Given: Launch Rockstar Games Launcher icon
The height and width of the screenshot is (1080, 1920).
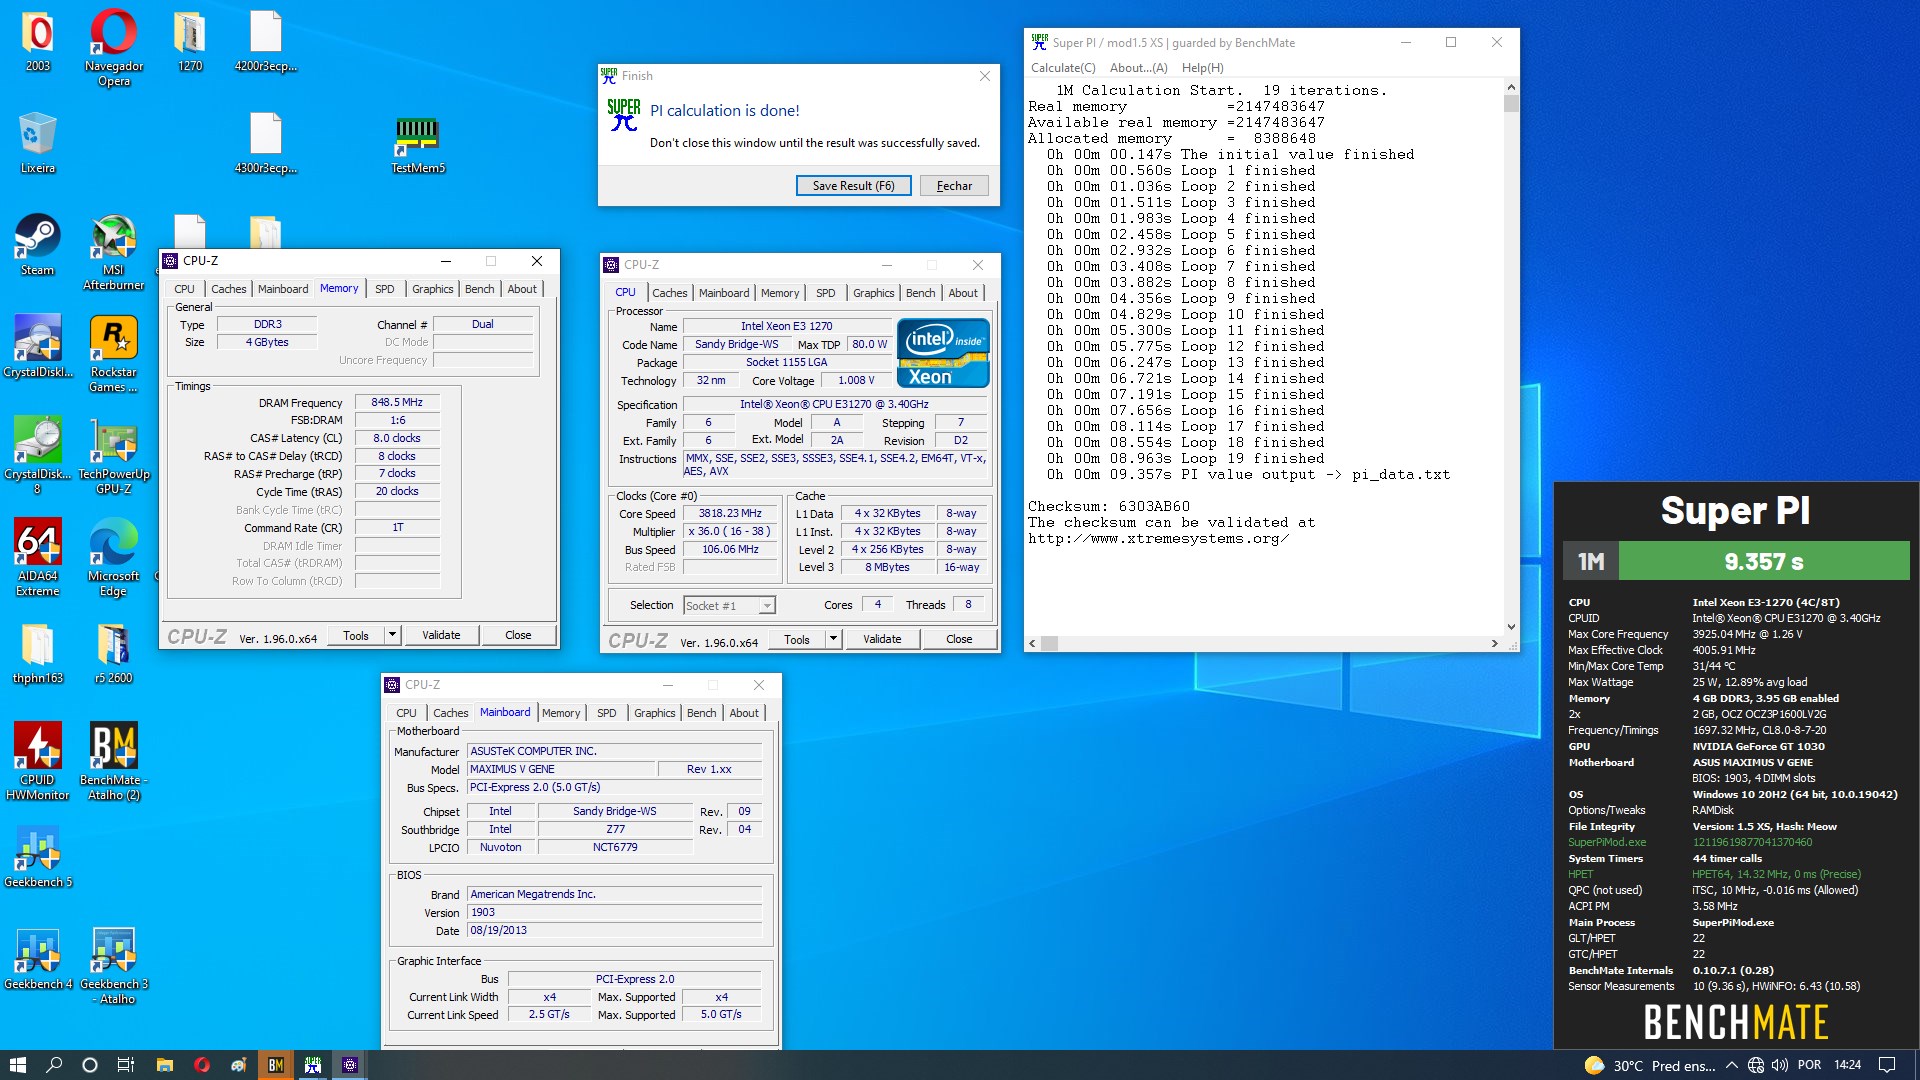Looking at the screenshot, I should click(114, 354).
